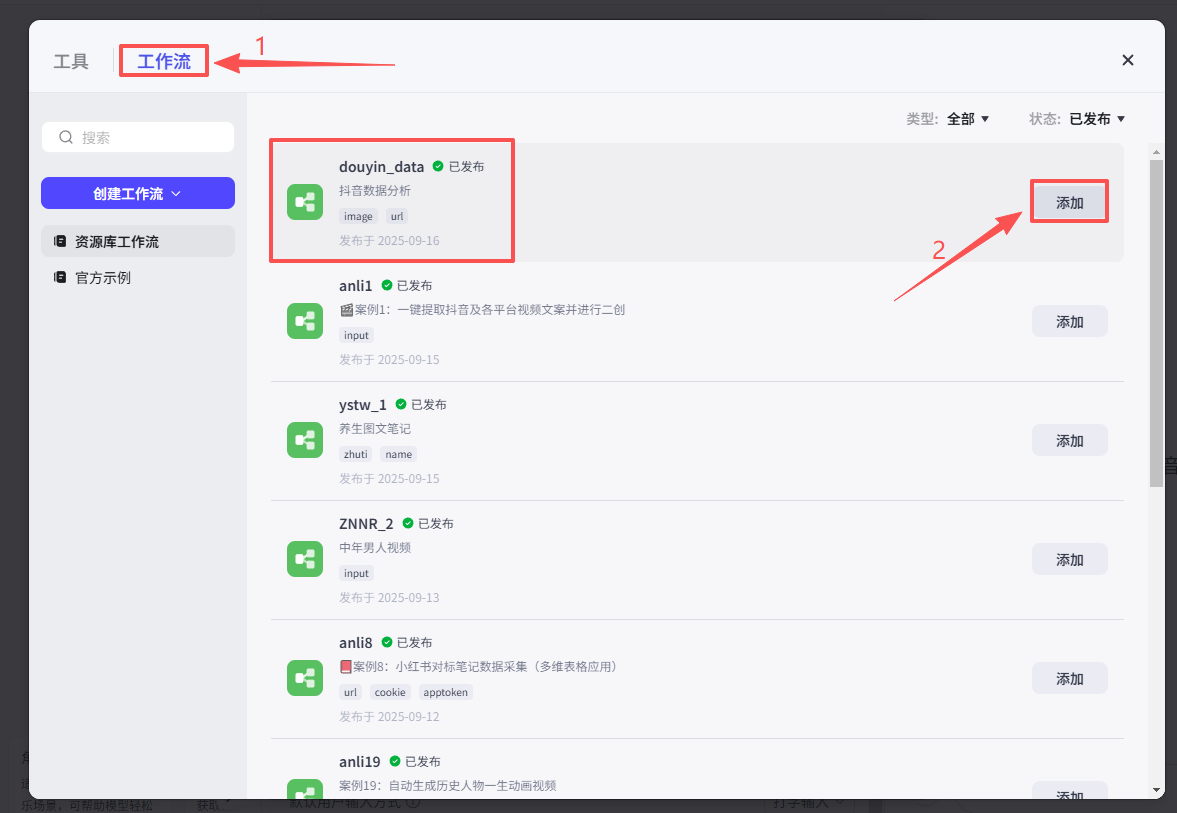Click the douyin_data workflow icon
This screenshot has width=1177, height=813.
(x=304, y=202)
